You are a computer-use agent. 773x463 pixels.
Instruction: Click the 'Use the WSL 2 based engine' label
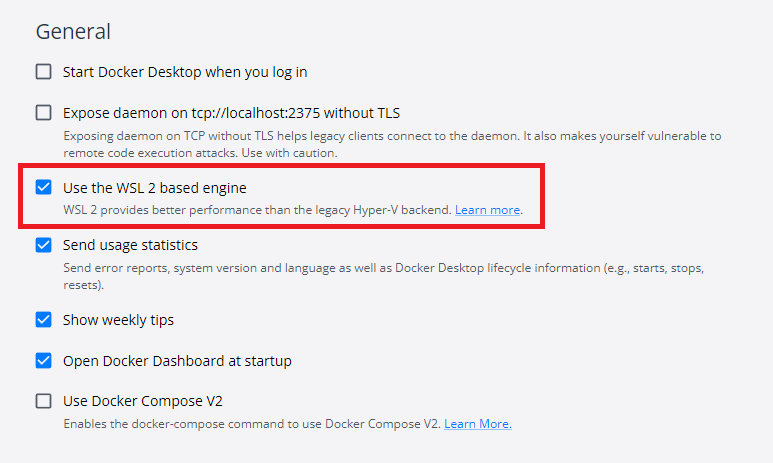coord(155,188)
